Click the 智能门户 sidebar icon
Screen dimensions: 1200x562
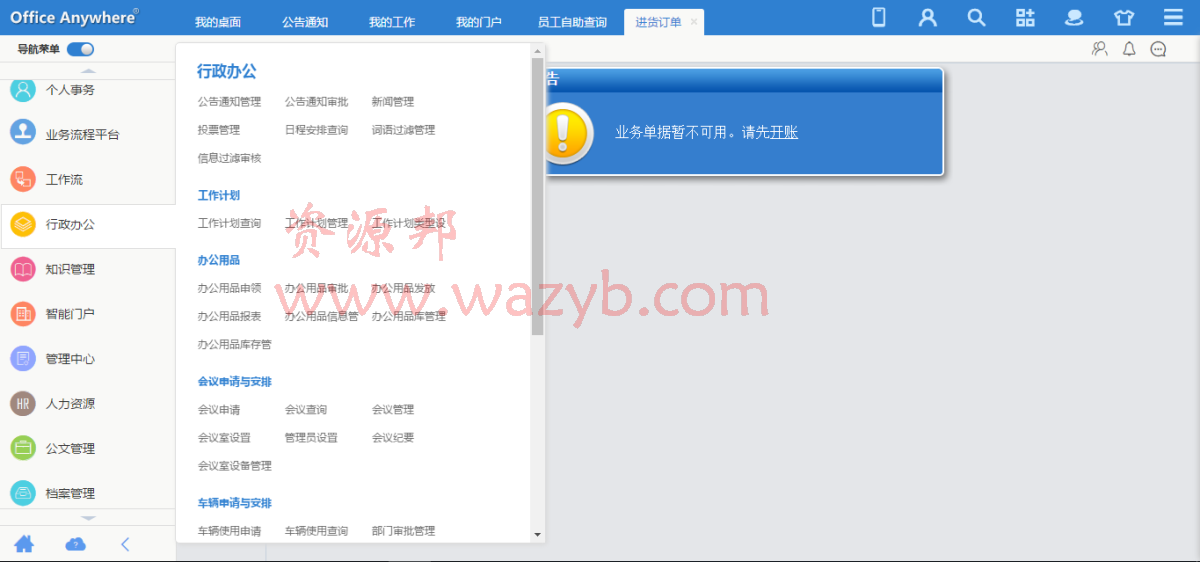pyautogui.click(x=23, y=314)
